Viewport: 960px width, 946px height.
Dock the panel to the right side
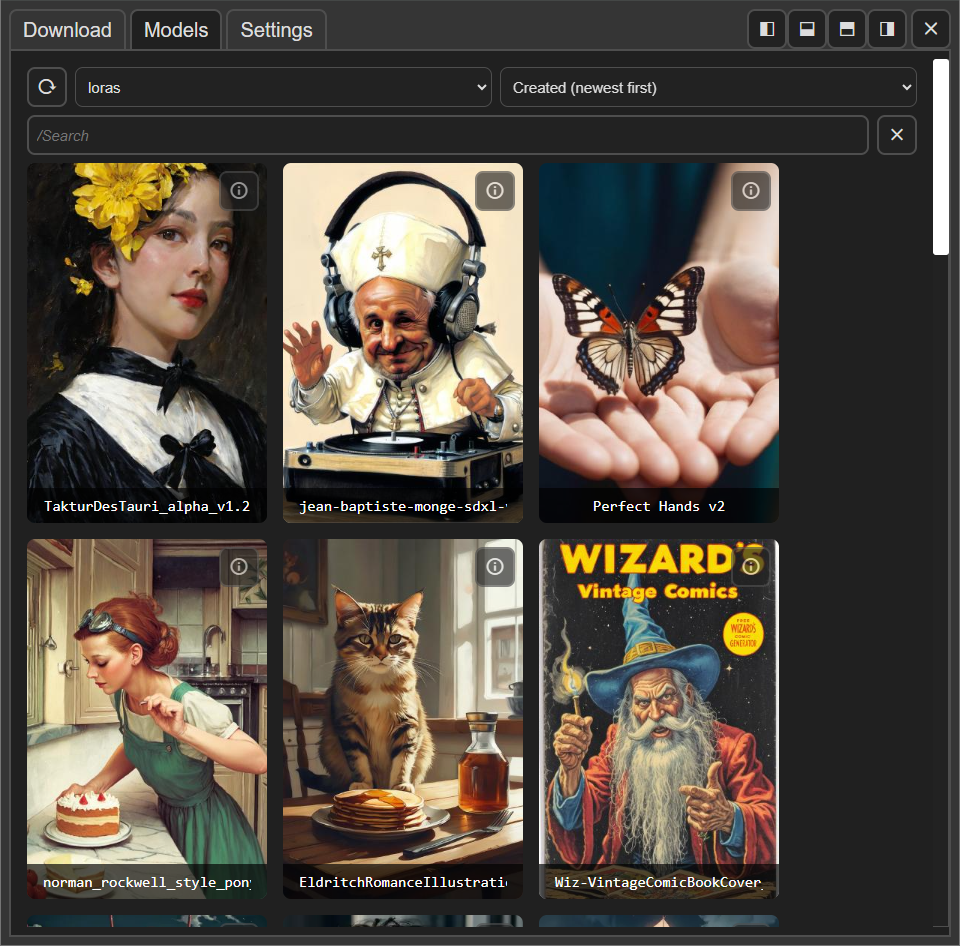tap(887, 29)
